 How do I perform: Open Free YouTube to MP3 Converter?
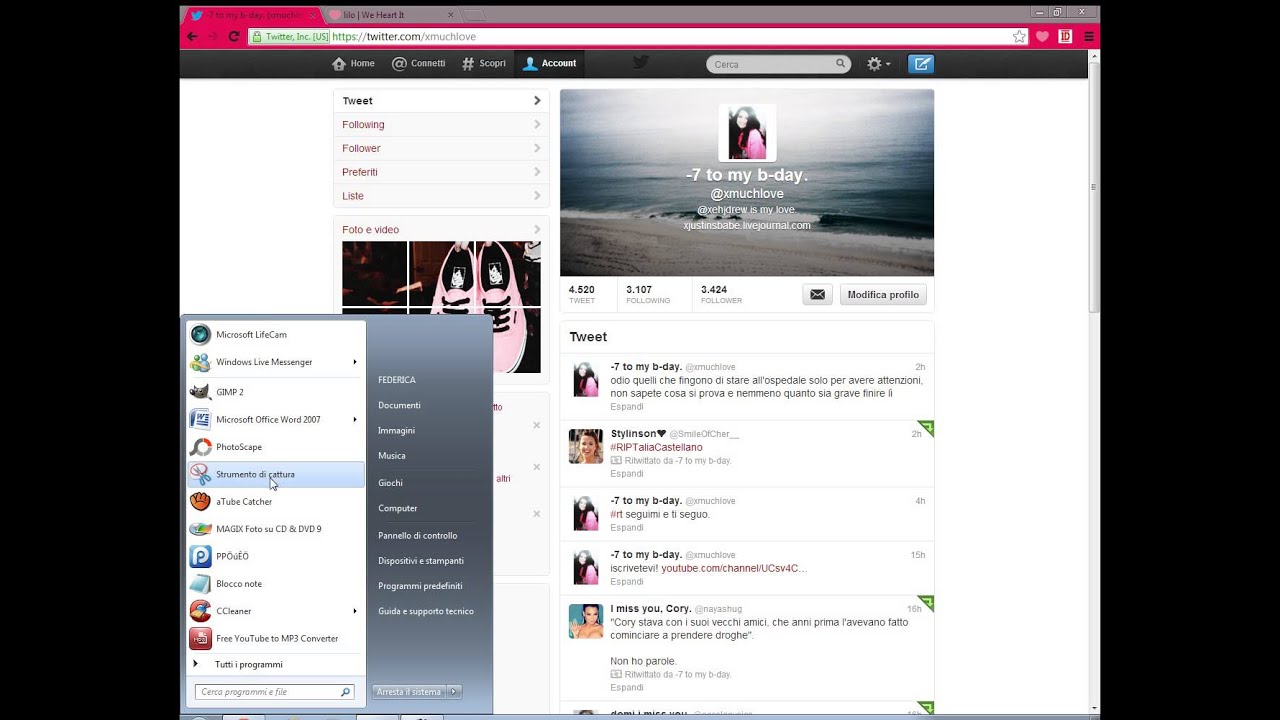[x=276, y=638]
